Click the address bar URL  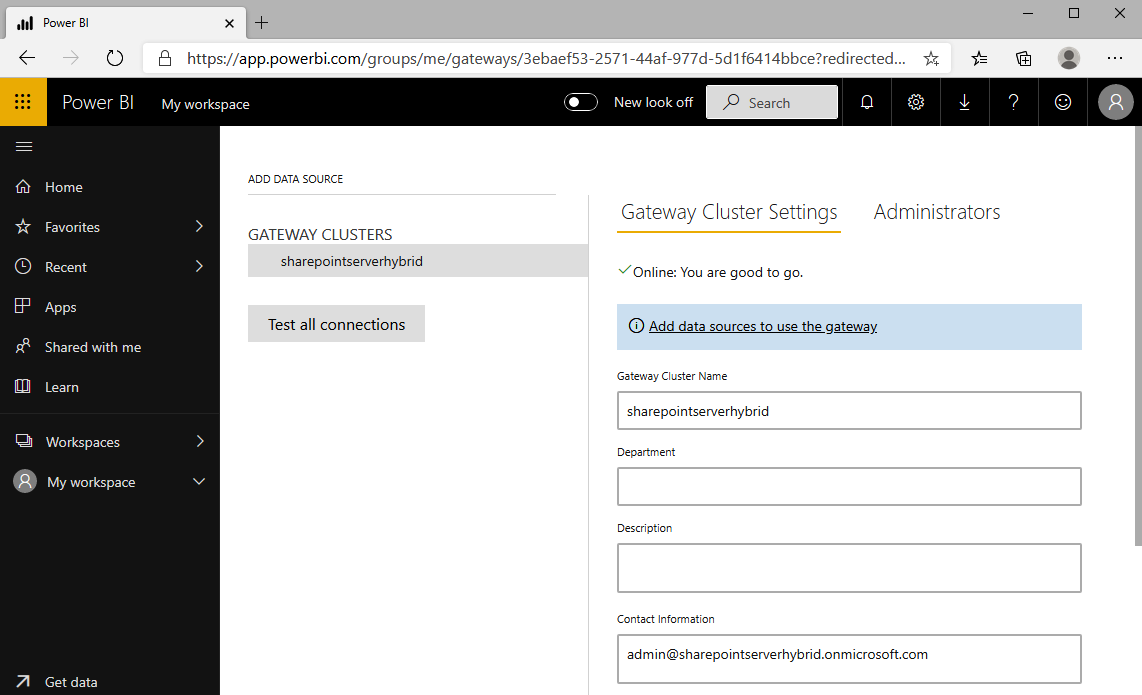(x=546, y=58)
